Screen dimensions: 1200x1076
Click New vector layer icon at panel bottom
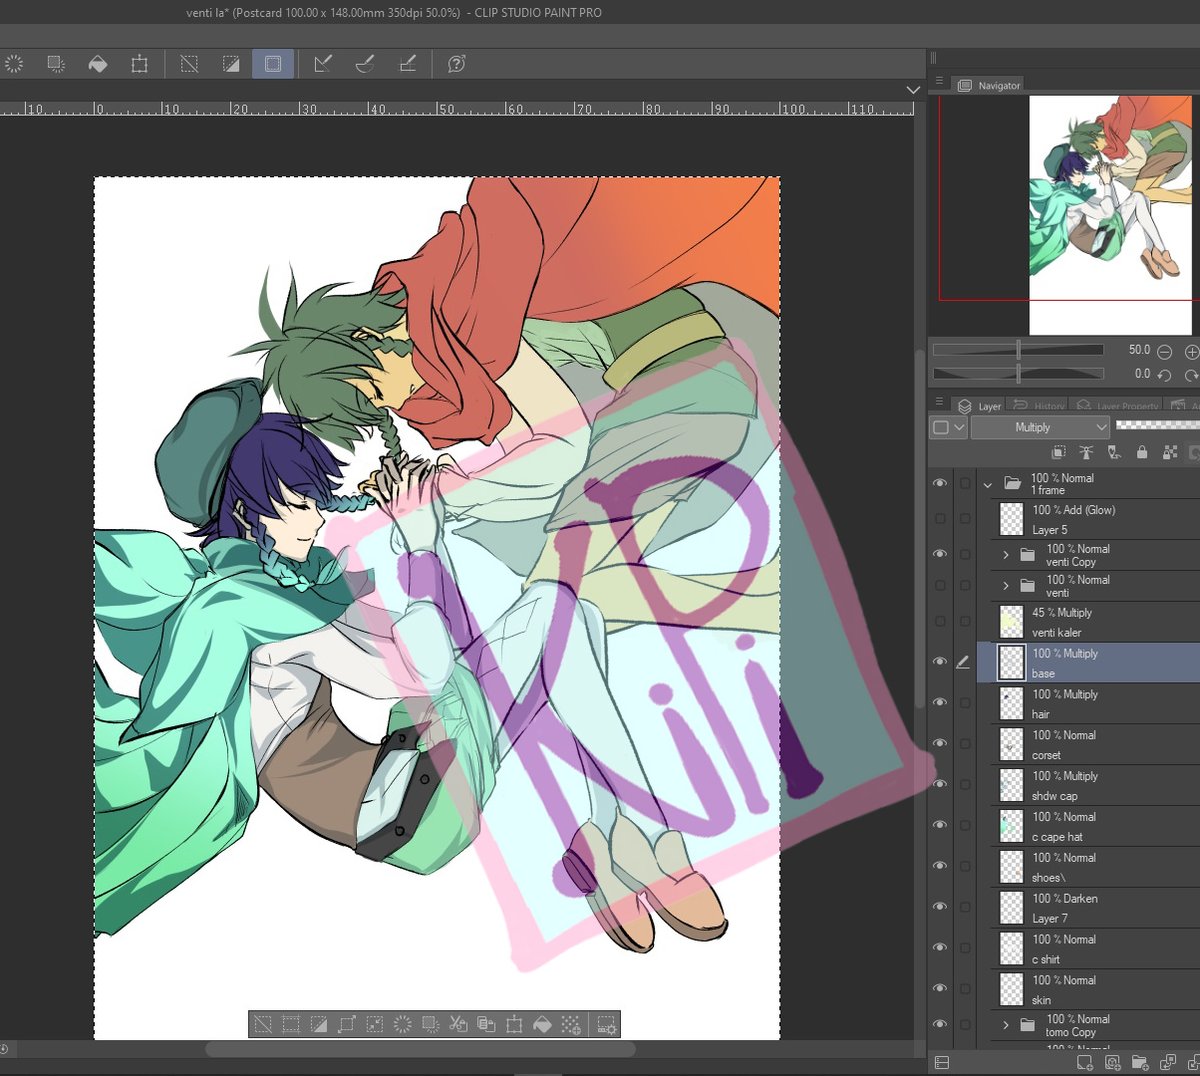click(1113, 1063)
